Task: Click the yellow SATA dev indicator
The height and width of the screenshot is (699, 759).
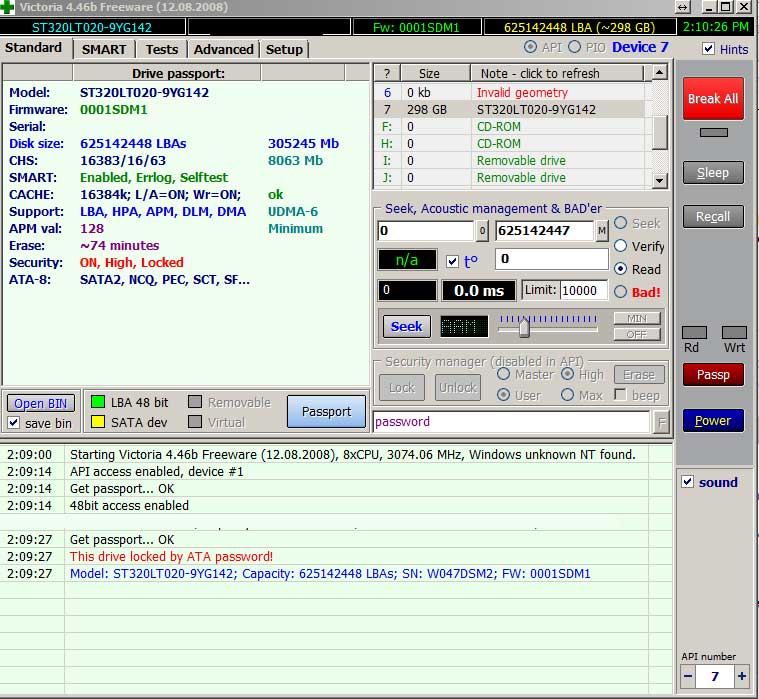Action: (x=98, y=421)
